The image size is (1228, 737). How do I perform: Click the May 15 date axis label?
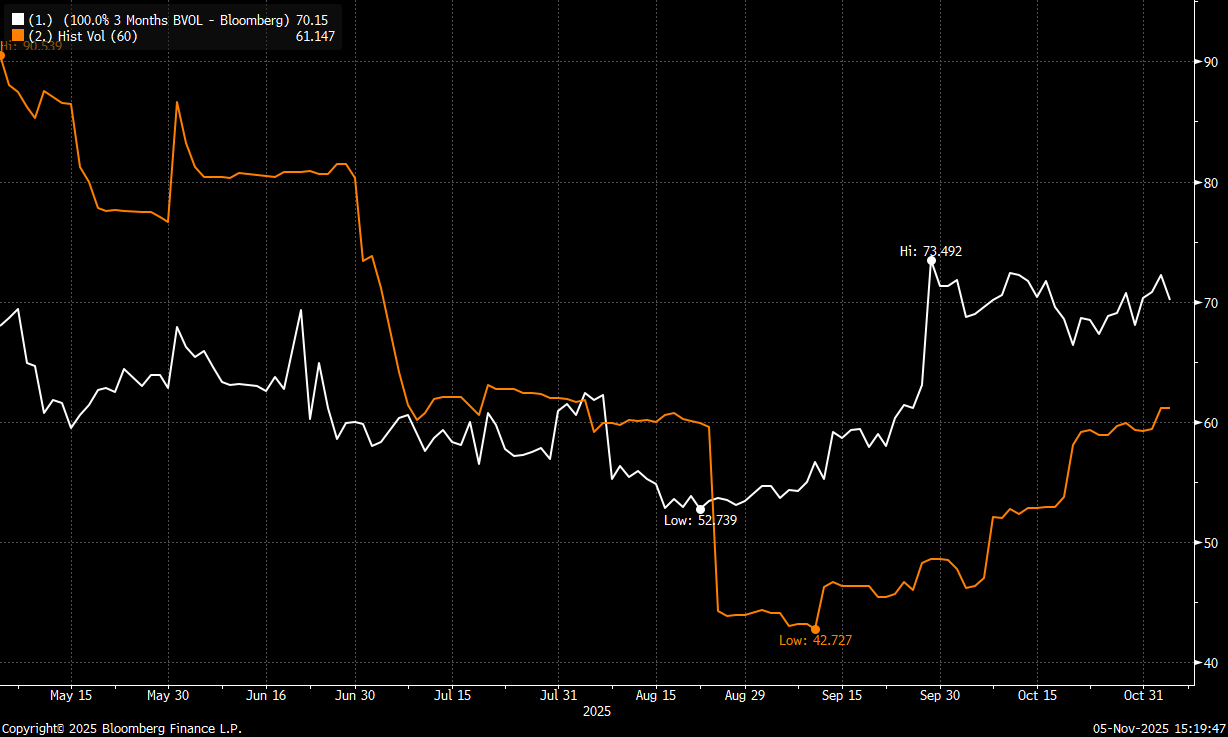tap(70, 695)
